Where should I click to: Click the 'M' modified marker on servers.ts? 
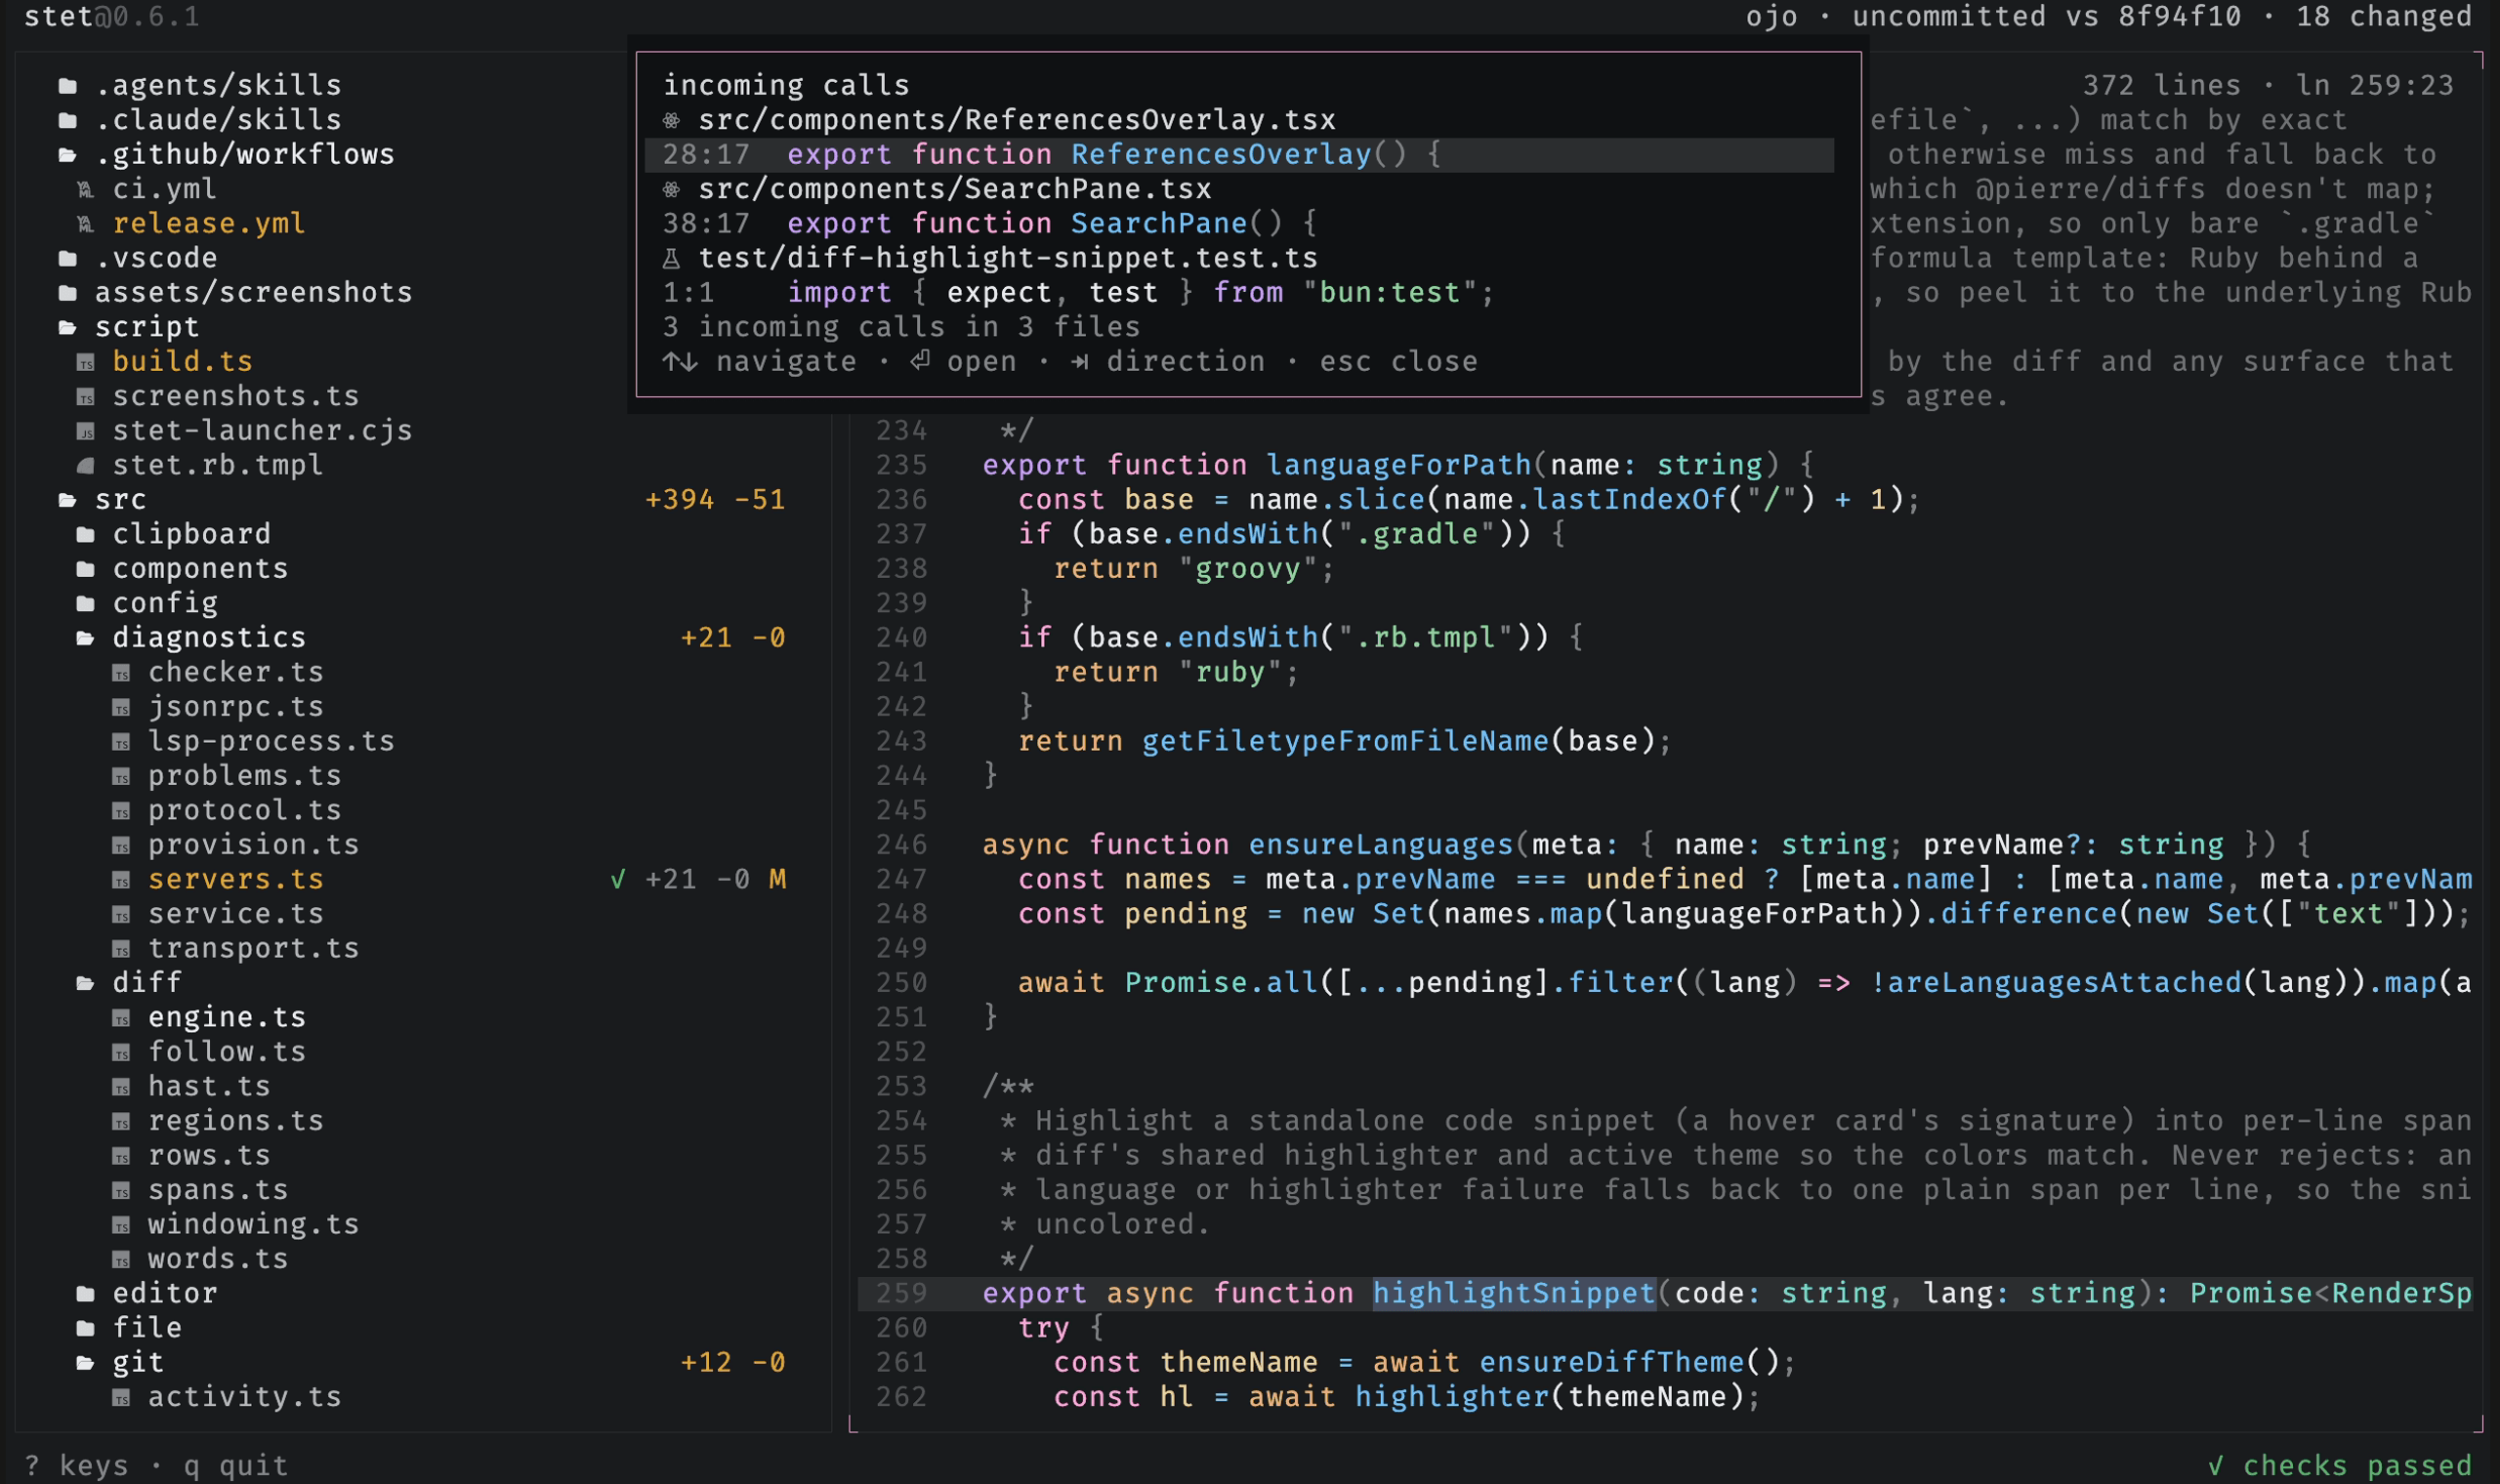[x=777, y=880]
